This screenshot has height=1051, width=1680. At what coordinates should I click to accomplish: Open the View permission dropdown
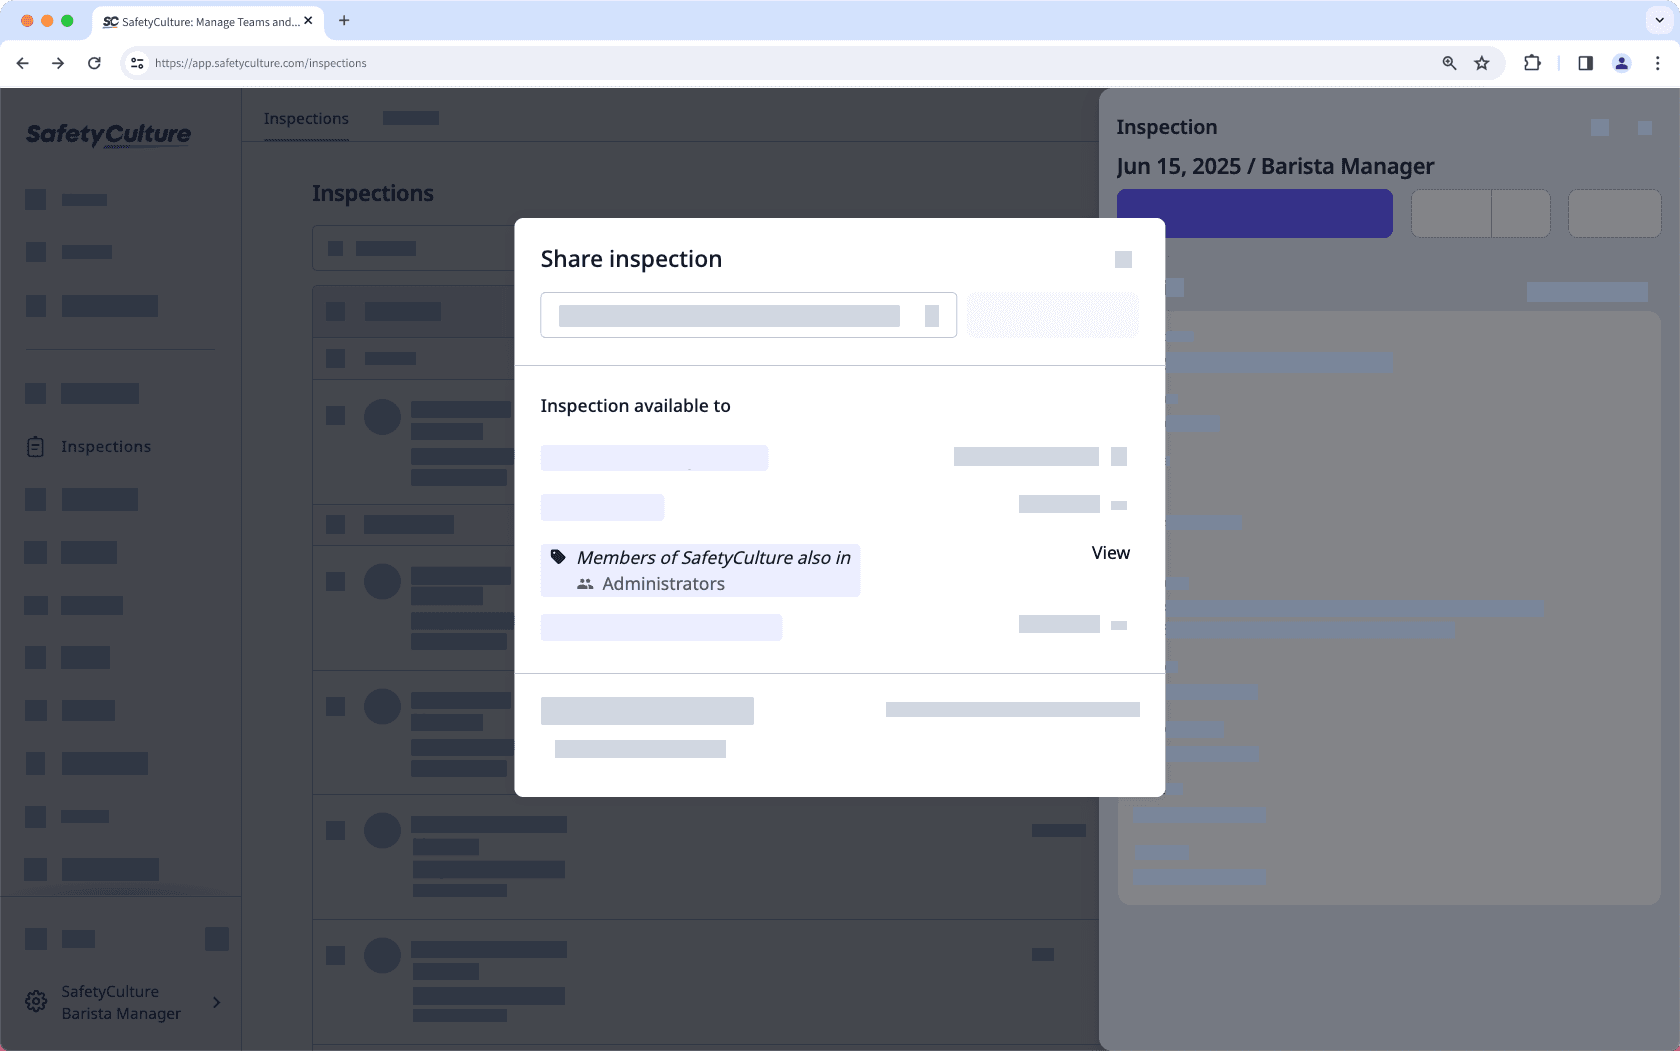pos(1110,552)
